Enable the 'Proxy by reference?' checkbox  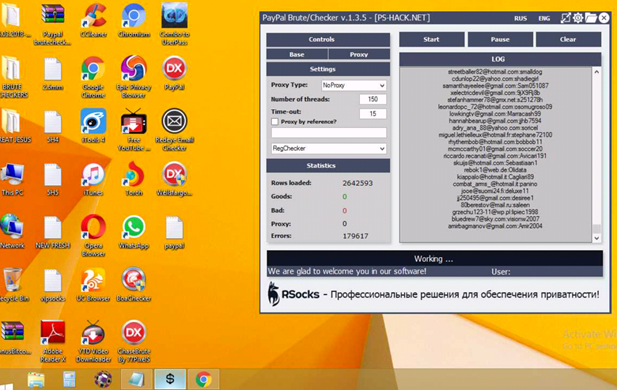click(x=275, y=122)
